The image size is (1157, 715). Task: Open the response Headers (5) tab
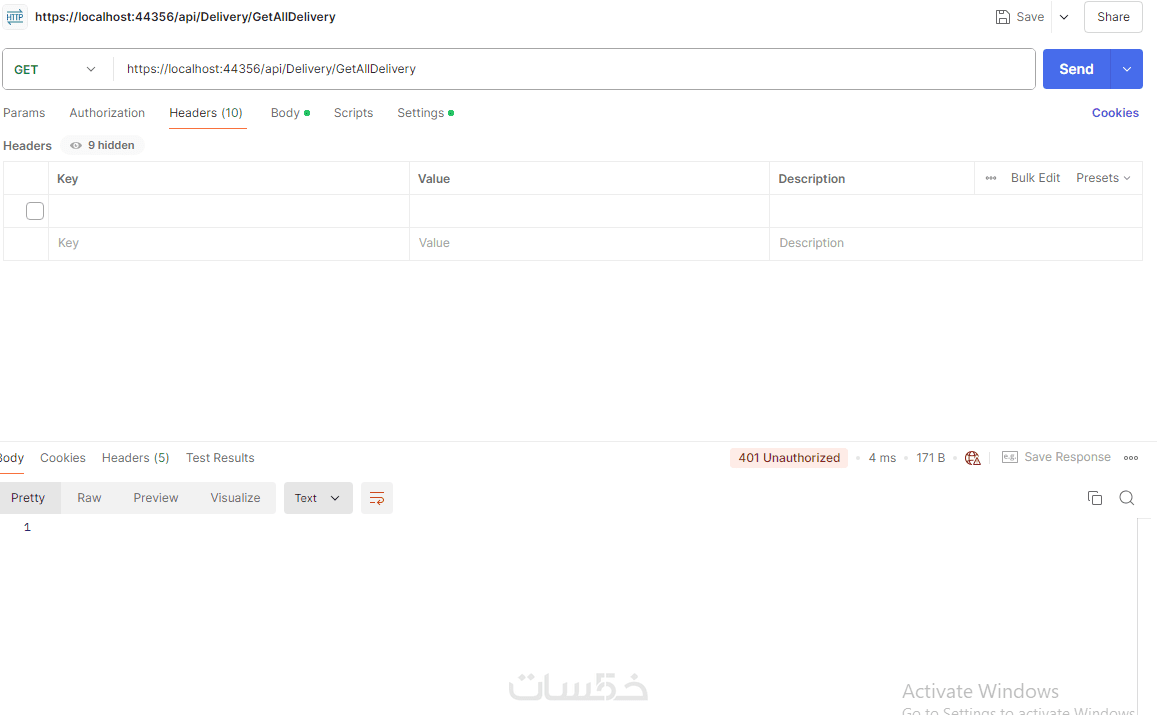pos(136,457)
